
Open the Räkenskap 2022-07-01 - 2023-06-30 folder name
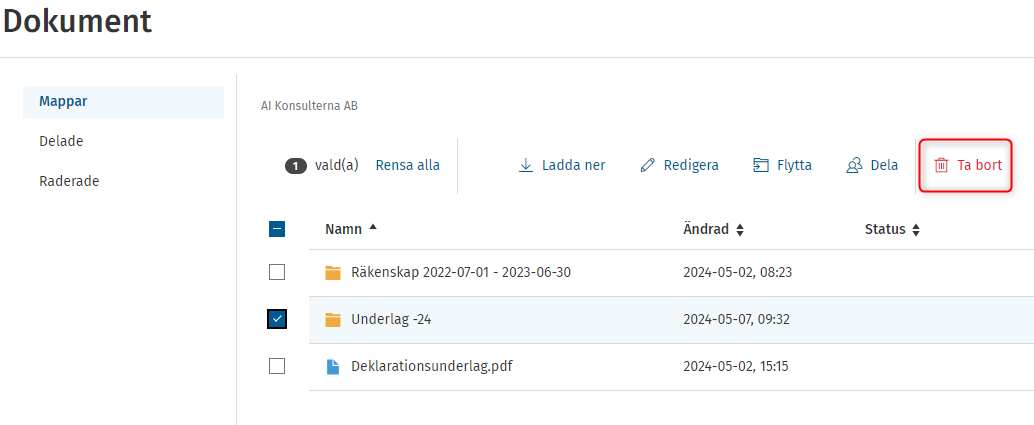(461, 272)
